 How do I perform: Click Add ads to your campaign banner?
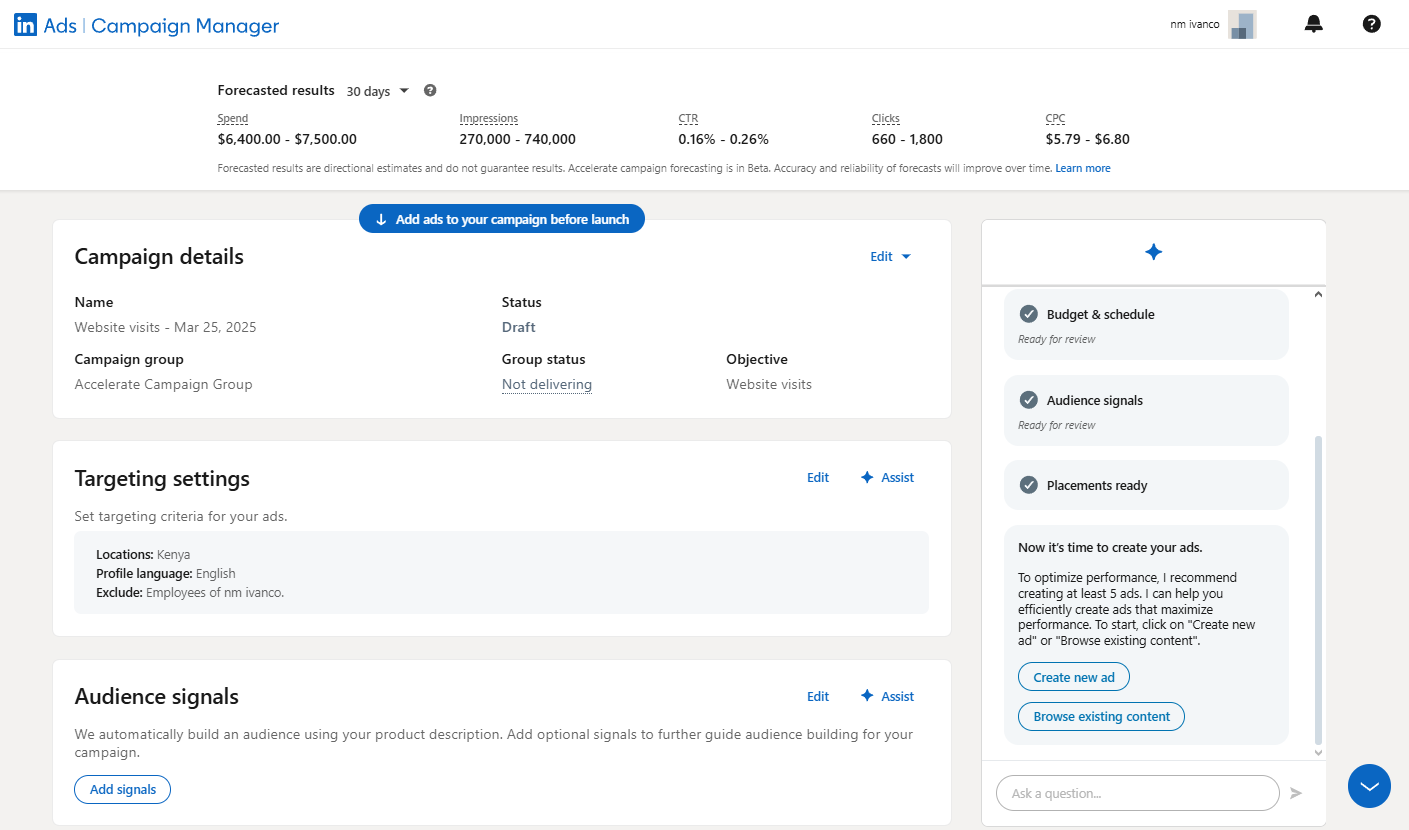(502, 219)
